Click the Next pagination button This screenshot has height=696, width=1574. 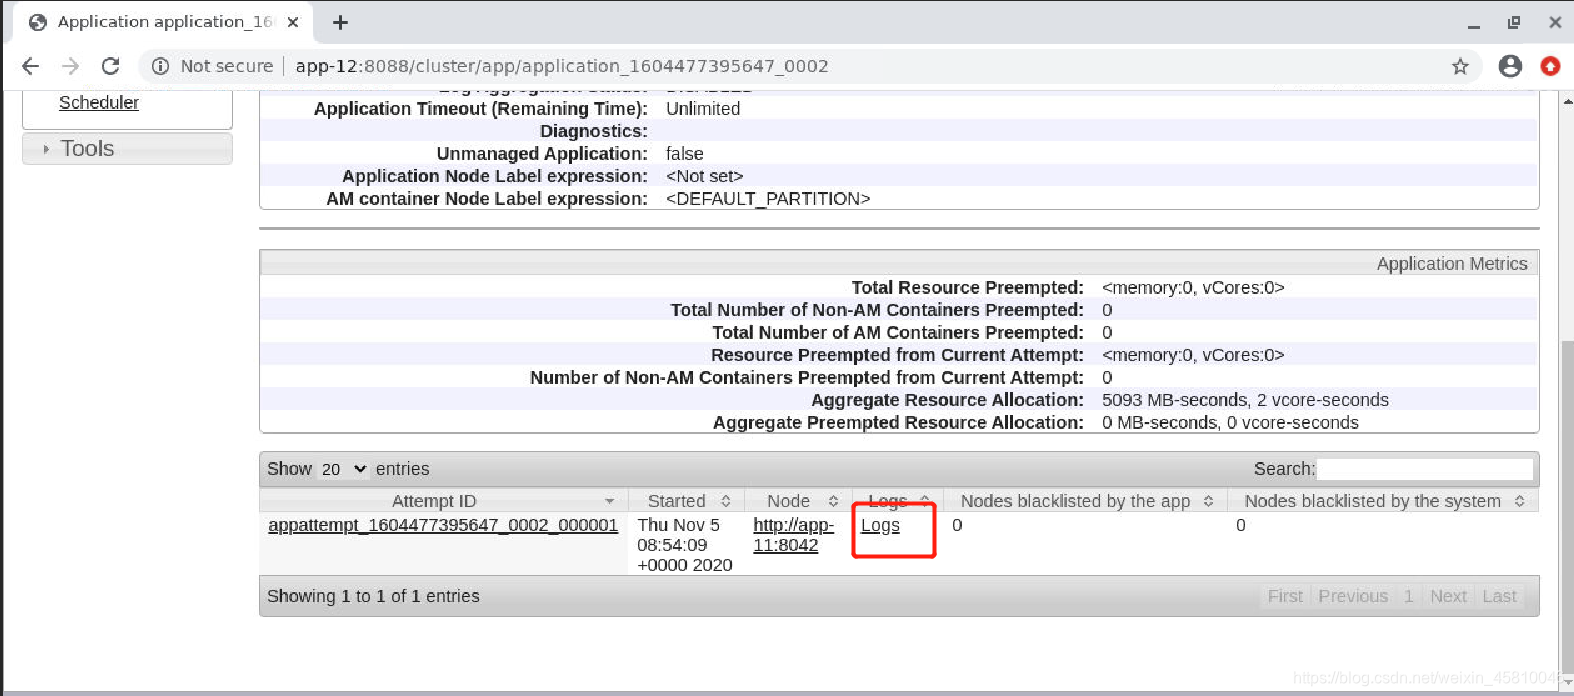click(x=1448, y=596)
